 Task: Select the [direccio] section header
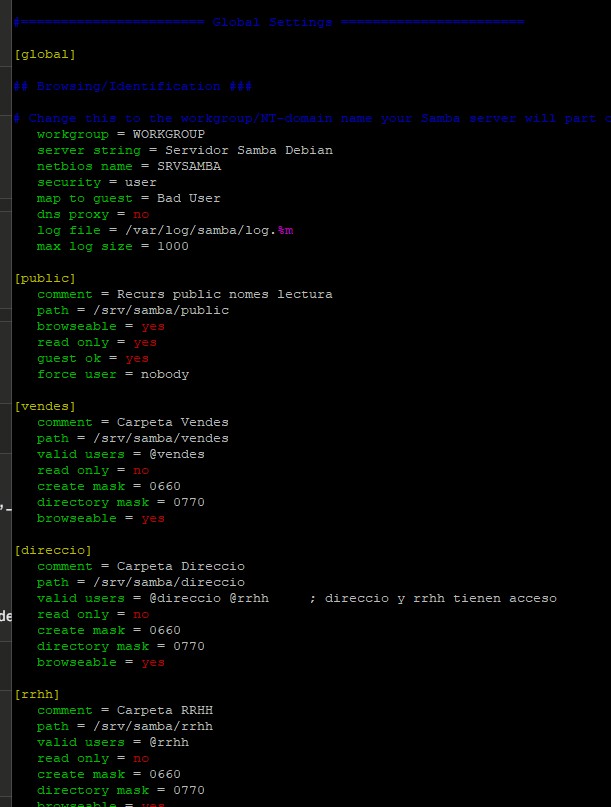[53, 550]
